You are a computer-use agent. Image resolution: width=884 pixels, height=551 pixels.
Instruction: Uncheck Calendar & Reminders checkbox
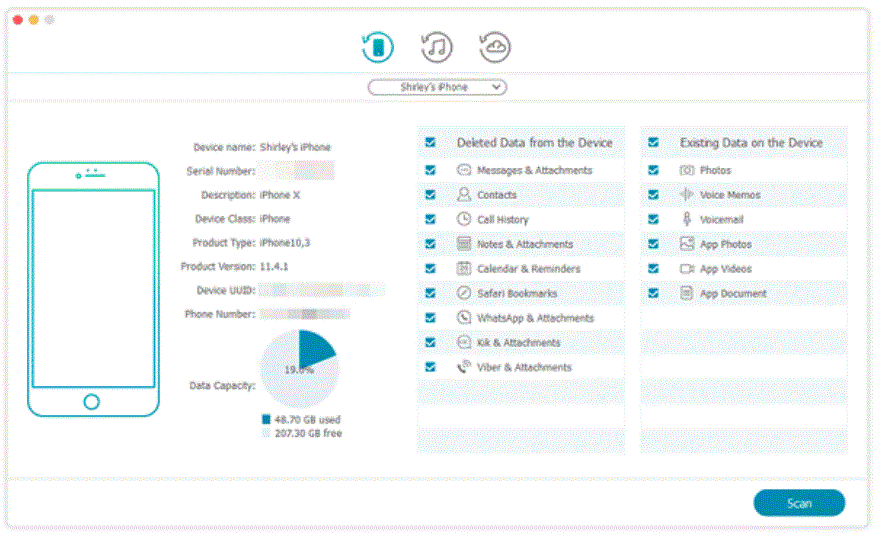coord(430,268)
